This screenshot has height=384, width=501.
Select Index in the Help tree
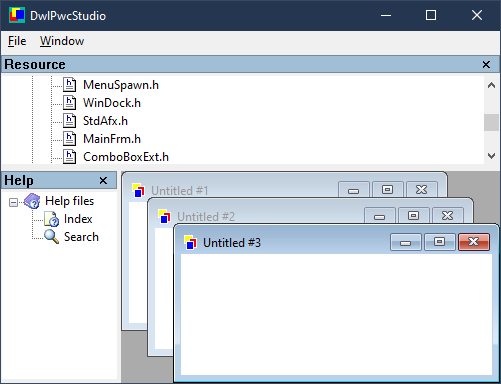[x=78, y=219]
